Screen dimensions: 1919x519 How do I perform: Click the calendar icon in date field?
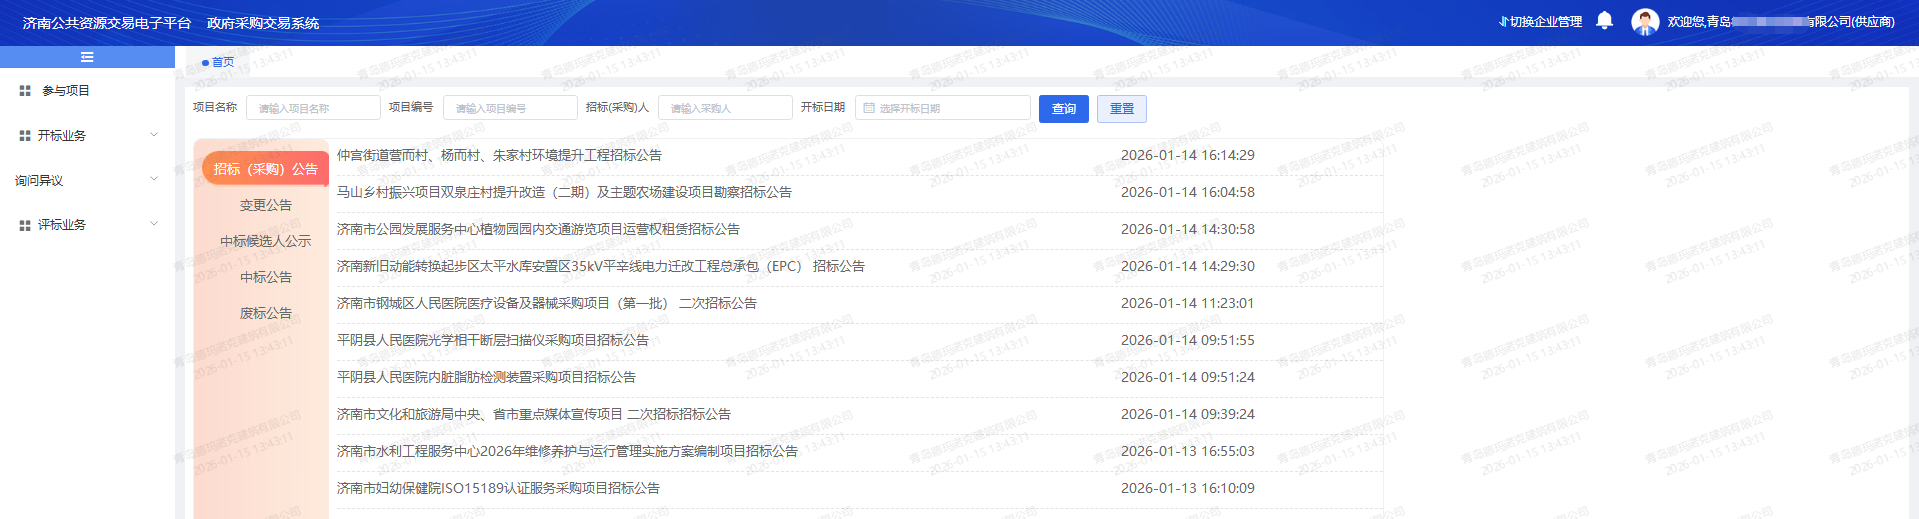point(869,108)
